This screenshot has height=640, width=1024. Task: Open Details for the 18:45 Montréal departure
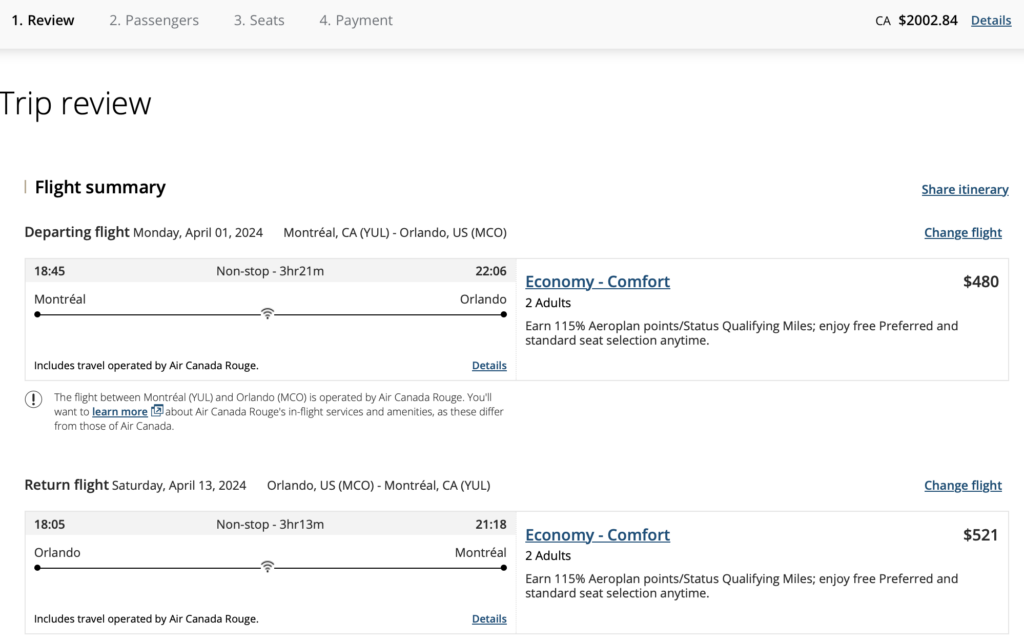pos(489,366)
